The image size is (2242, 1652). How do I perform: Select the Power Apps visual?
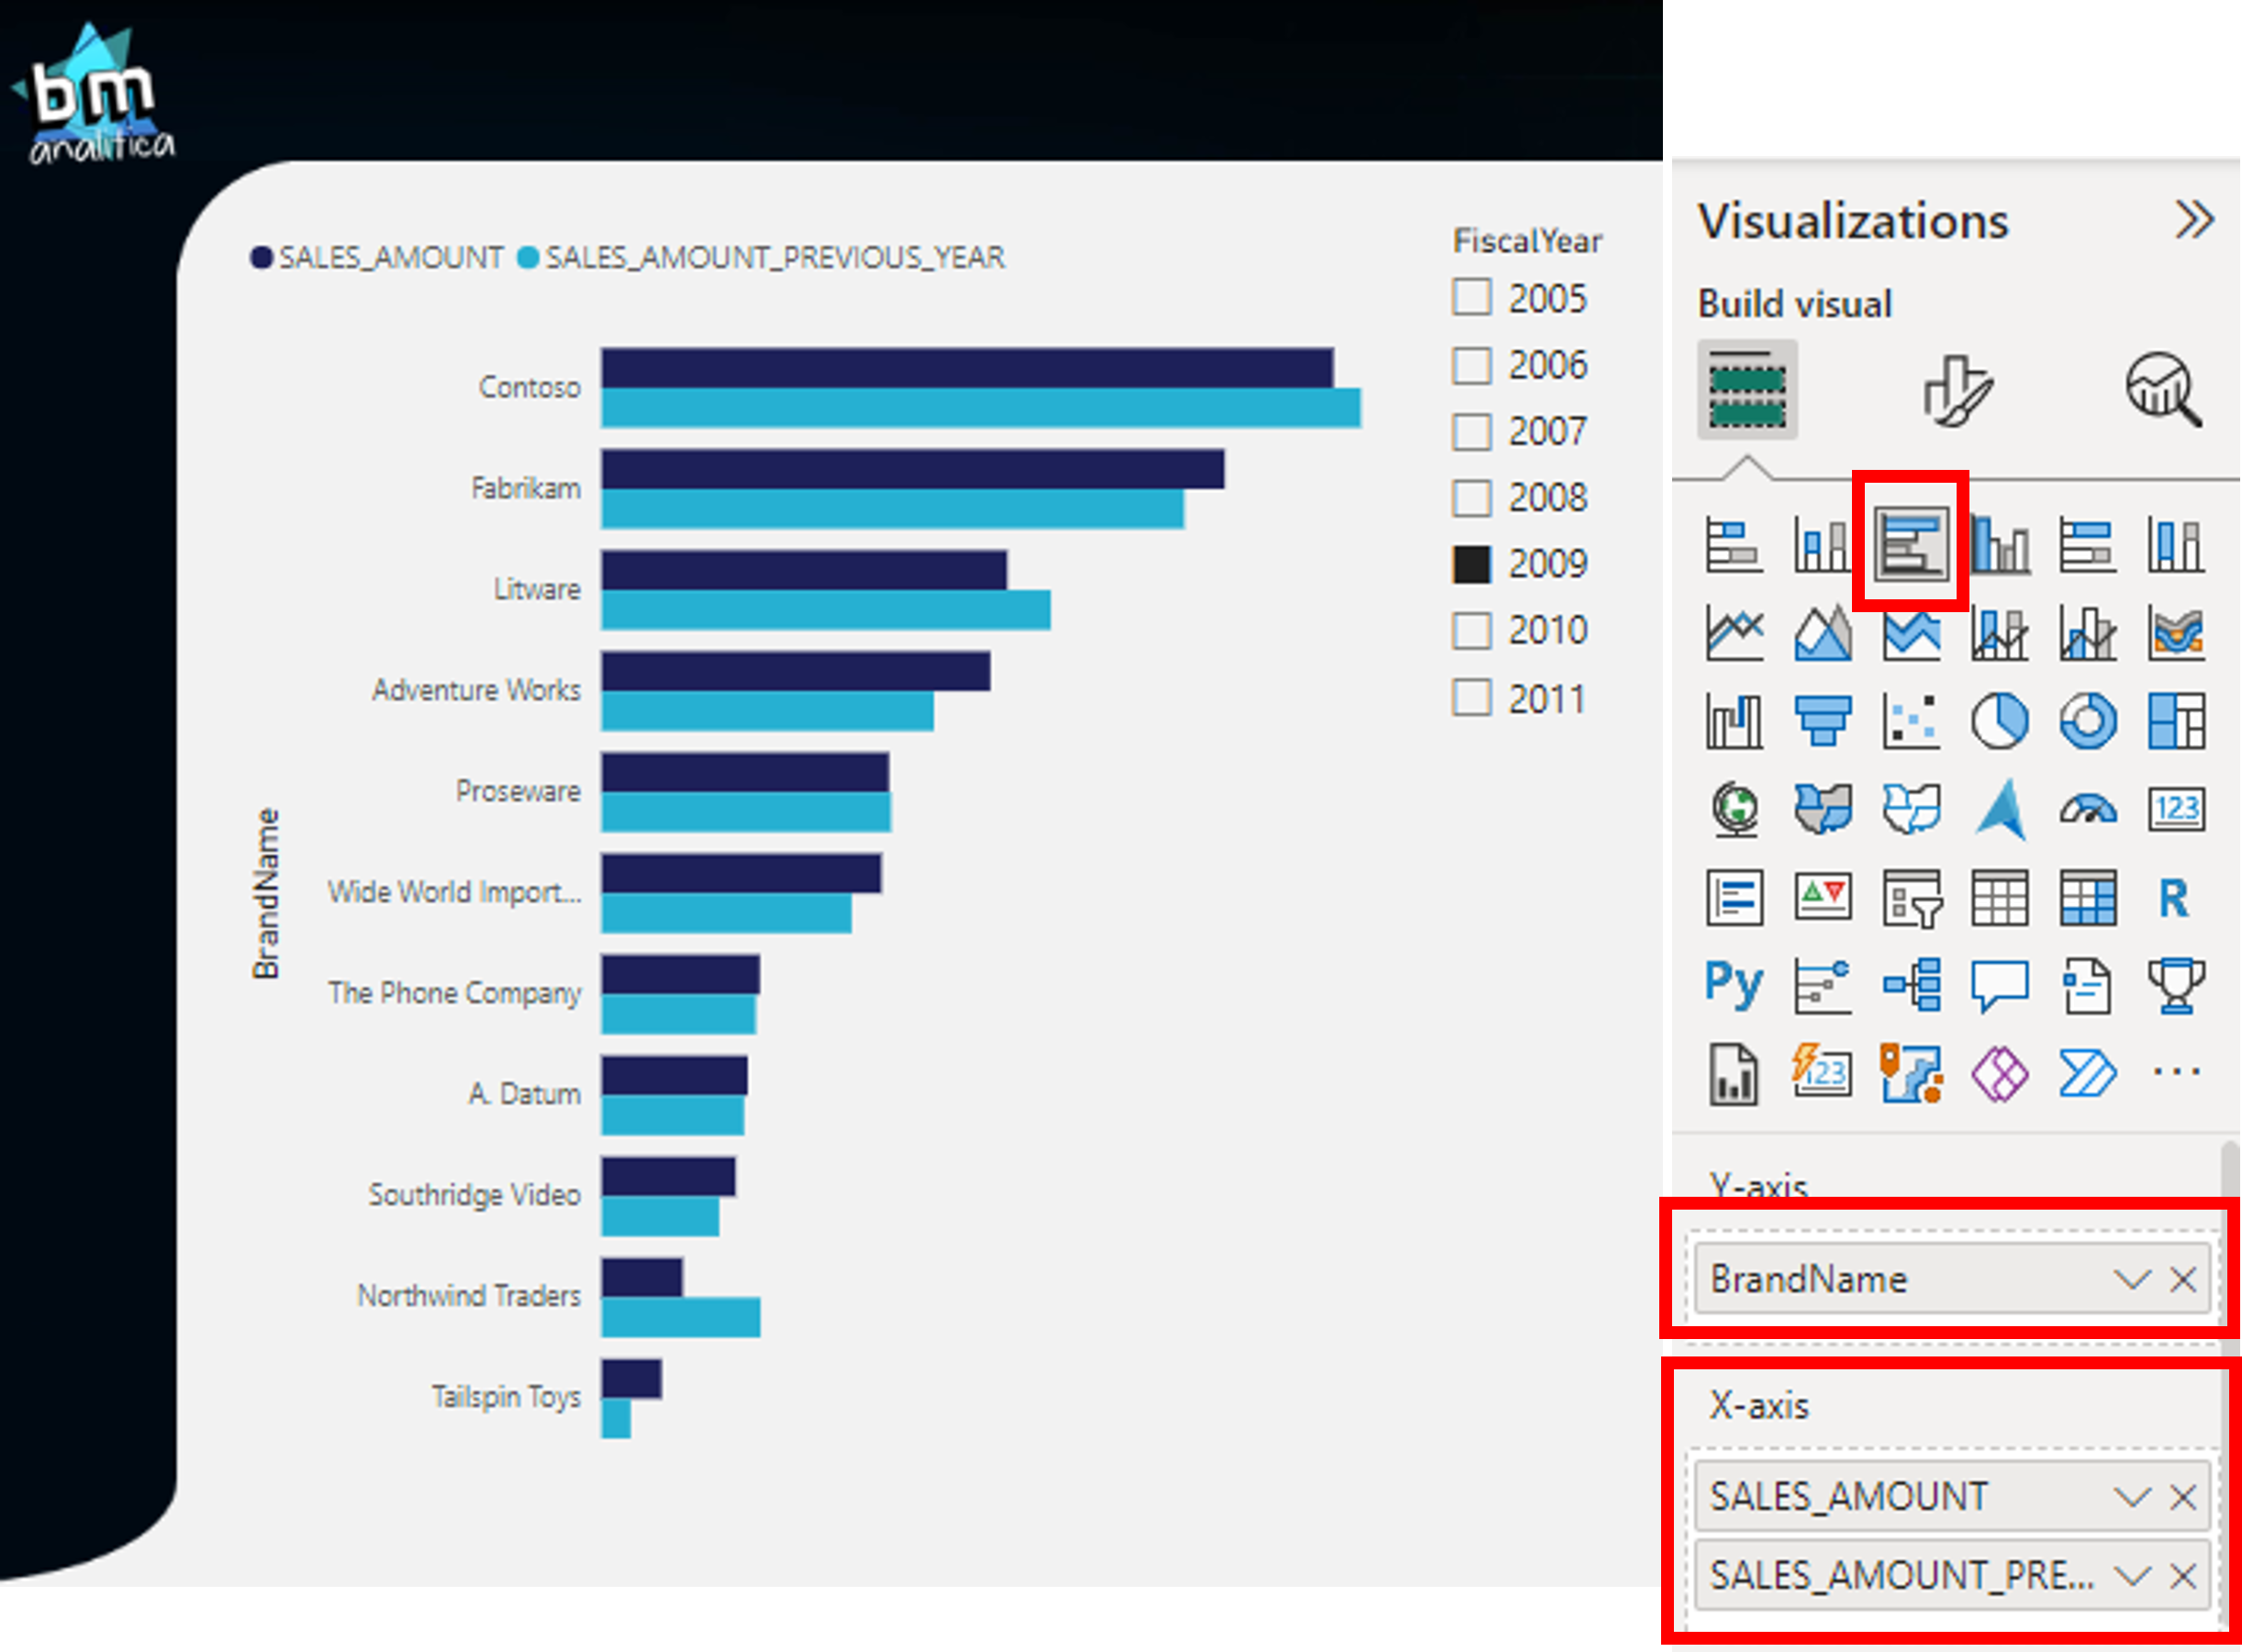tap(1999, 1073)
